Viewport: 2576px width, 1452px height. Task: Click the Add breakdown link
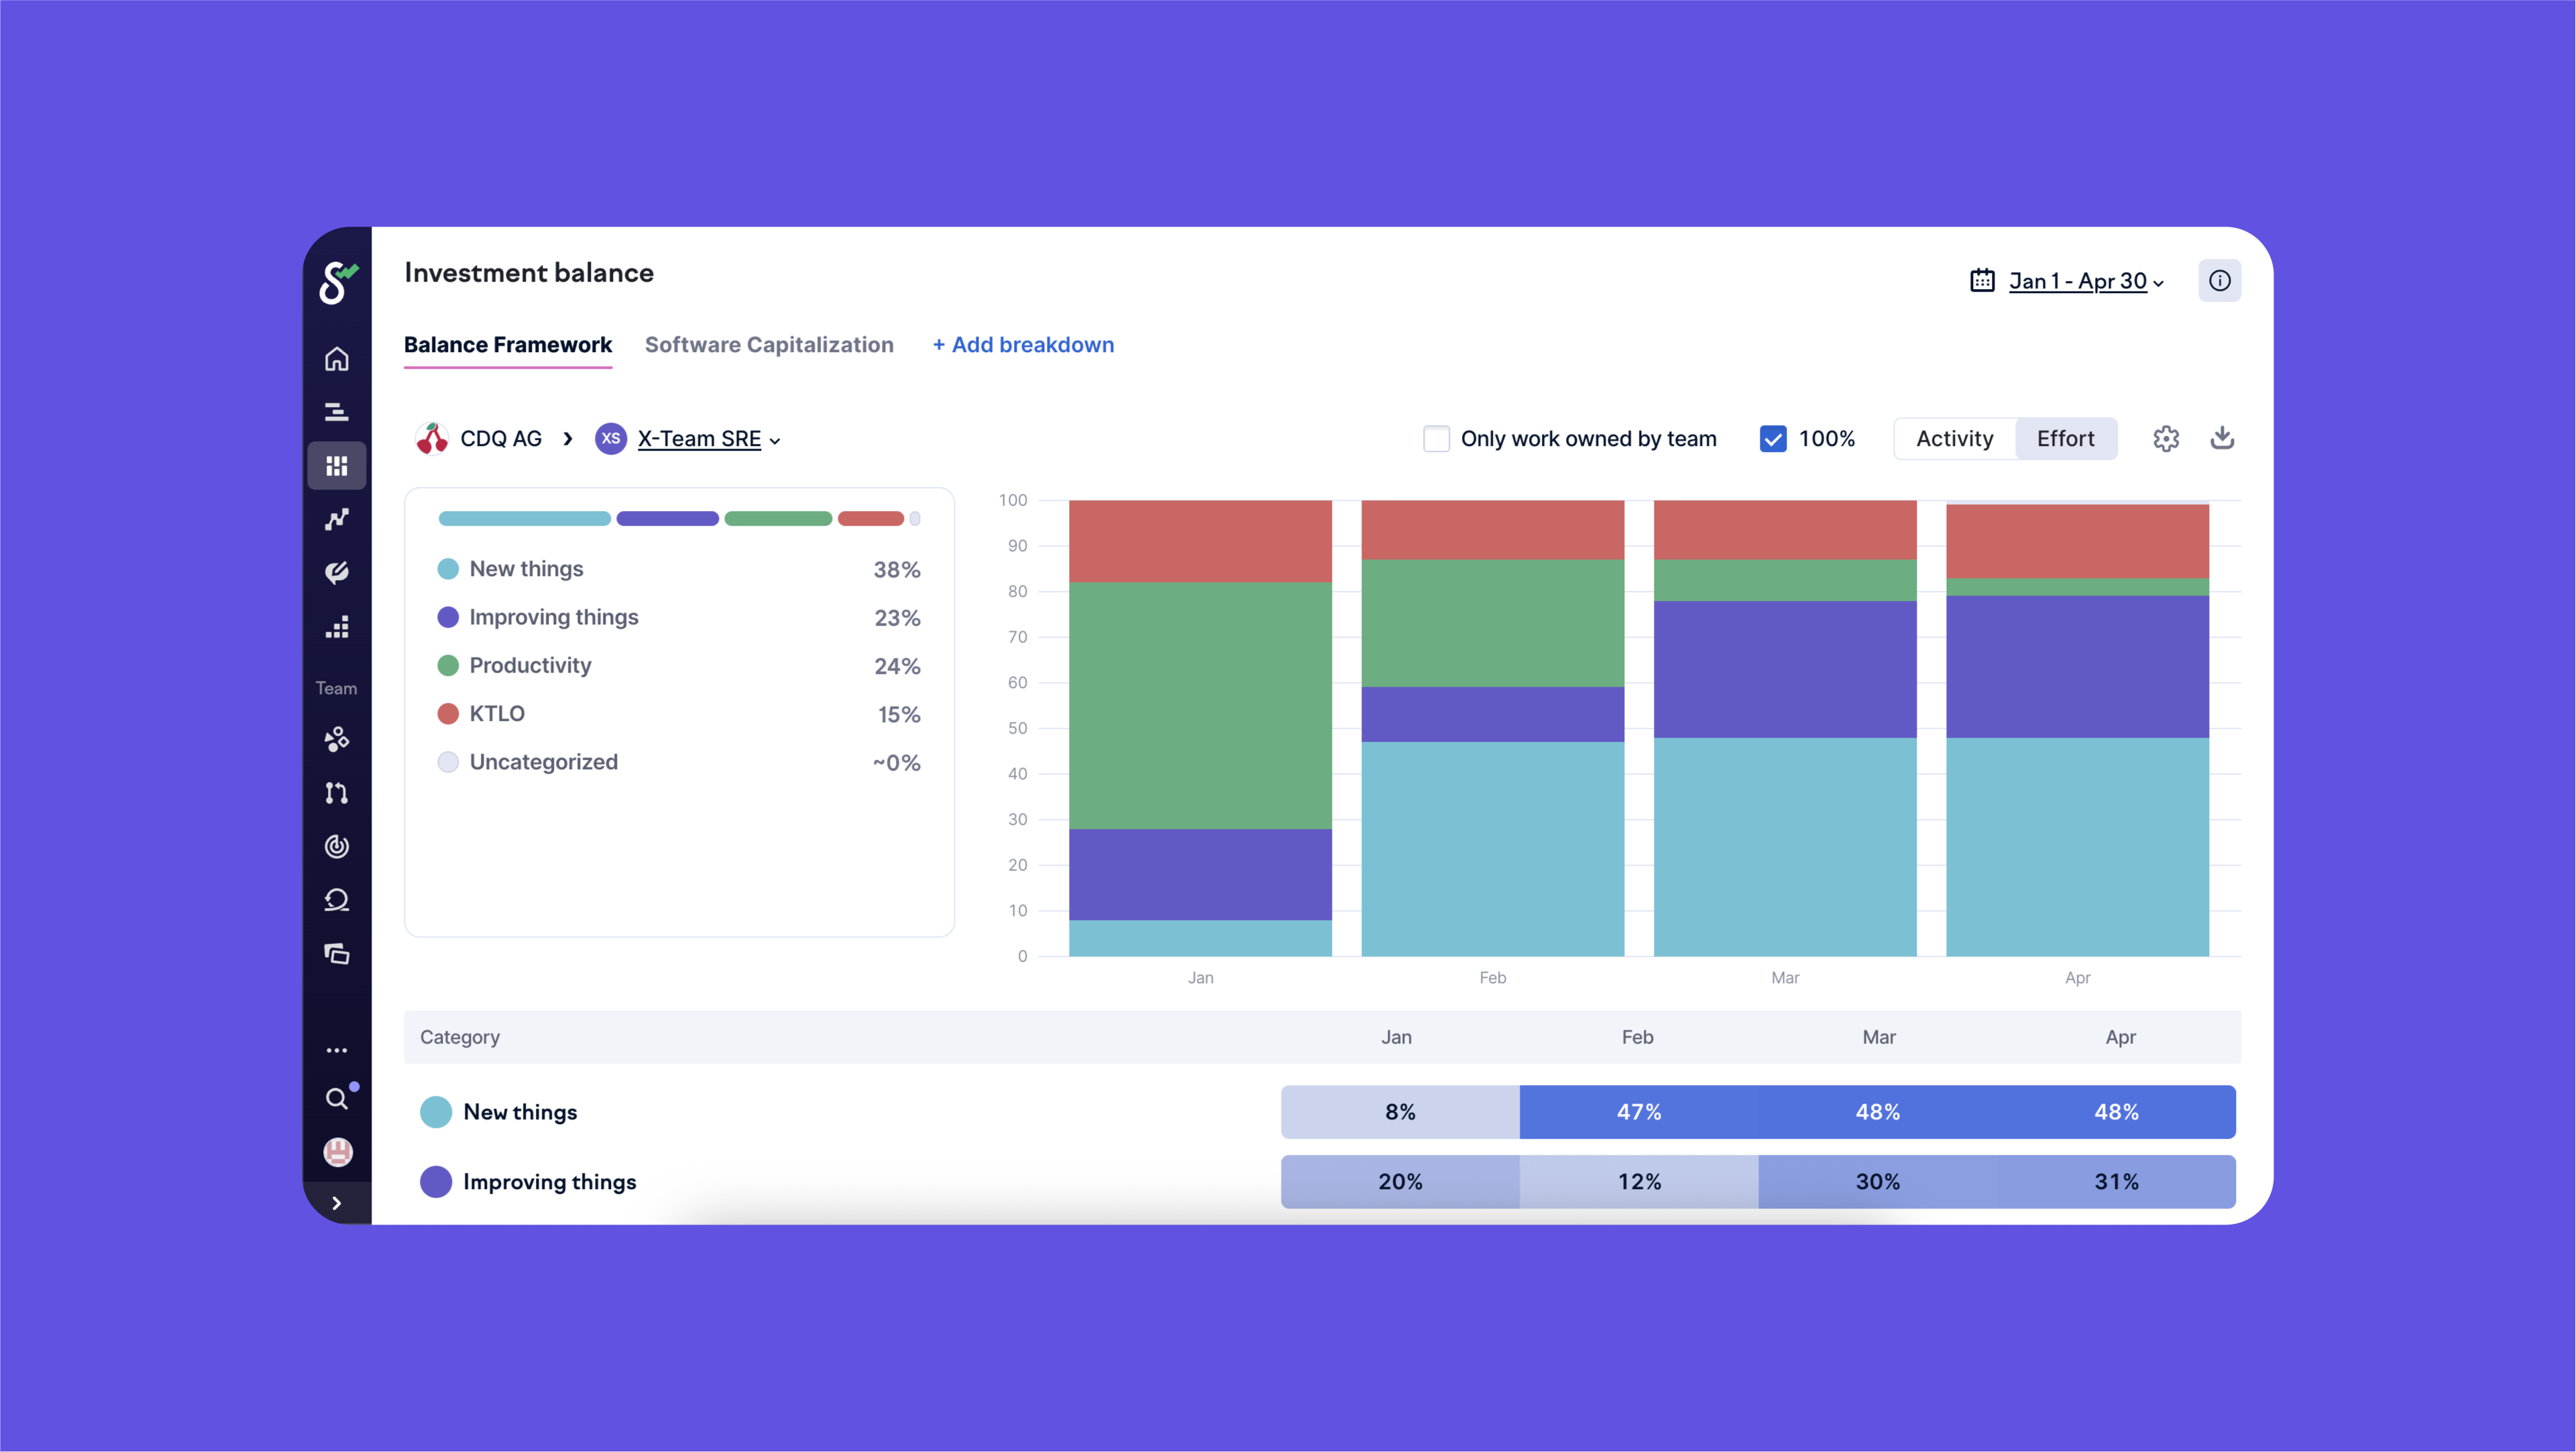pyautogui.click(x=1022, y=344)
